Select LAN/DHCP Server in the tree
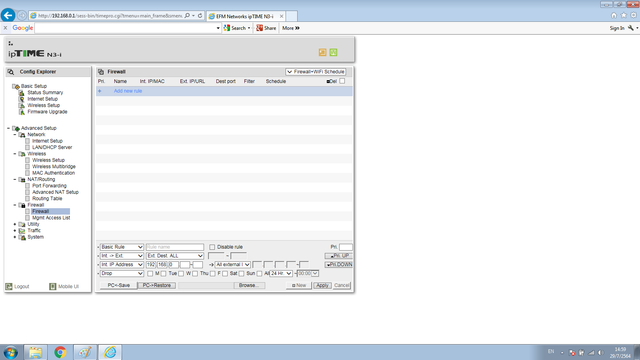640x360 pixels. (x=52, y=147)
